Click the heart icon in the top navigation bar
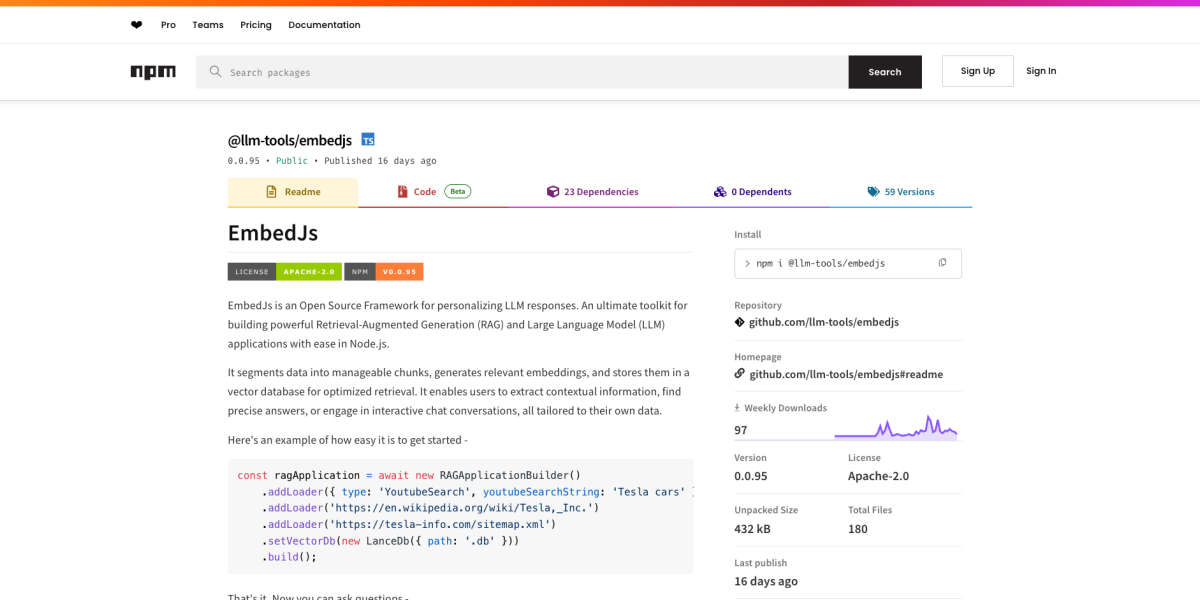Screen dimensions: 1200x600 [136, 24]
